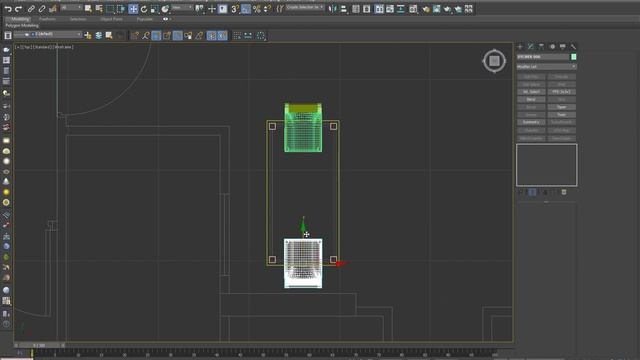640x360 pixels.
Task: Click the Rectangular Selection Region icon
Action: click(110, 9)
